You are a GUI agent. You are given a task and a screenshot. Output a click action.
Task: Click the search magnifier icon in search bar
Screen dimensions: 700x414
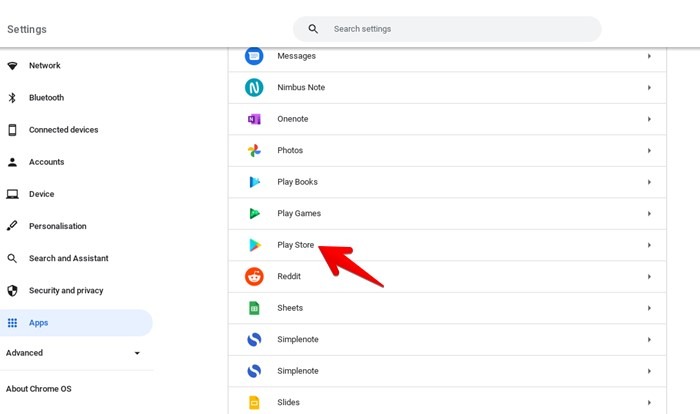point(313,29)
